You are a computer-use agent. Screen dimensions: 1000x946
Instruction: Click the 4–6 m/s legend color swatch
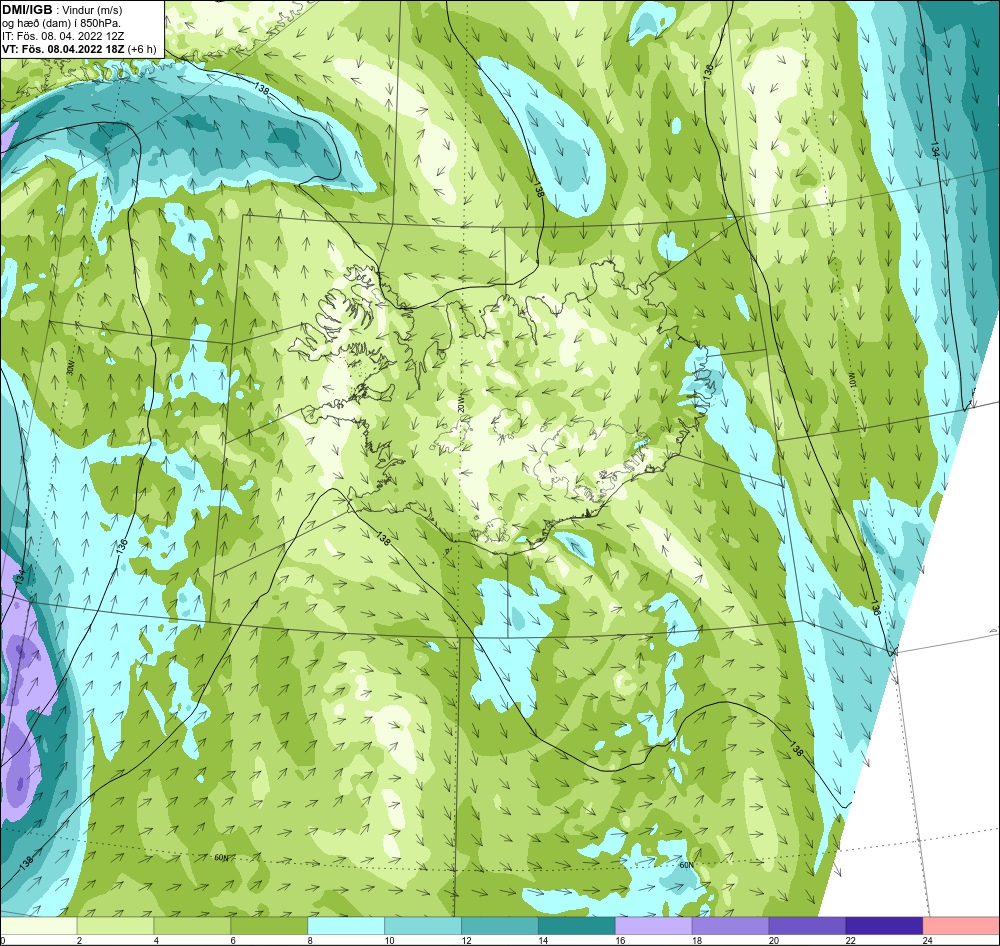tap(192, 926)
